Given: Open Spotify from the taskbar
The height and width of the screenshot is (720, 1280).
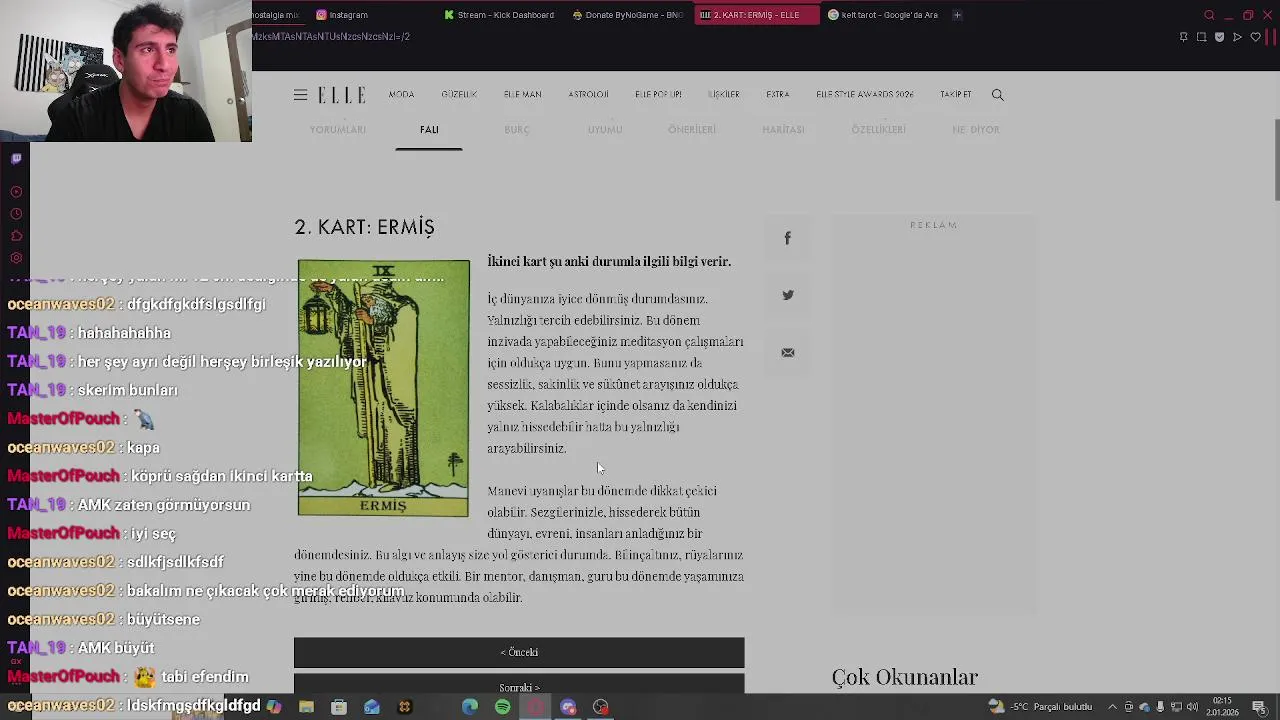Looking at the screenshot, I should coord(503,707).
